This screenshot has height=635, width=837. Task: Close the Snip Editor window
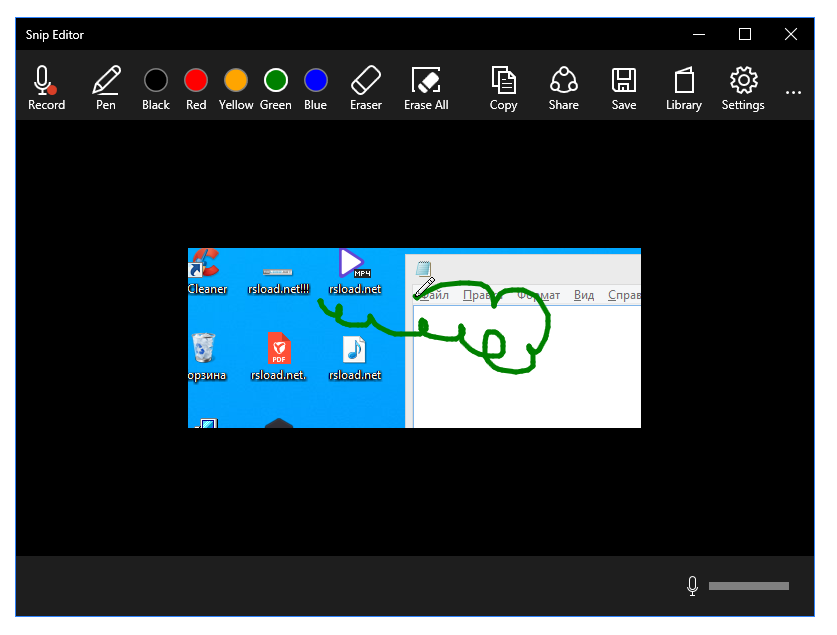click(x=791, y=34)
